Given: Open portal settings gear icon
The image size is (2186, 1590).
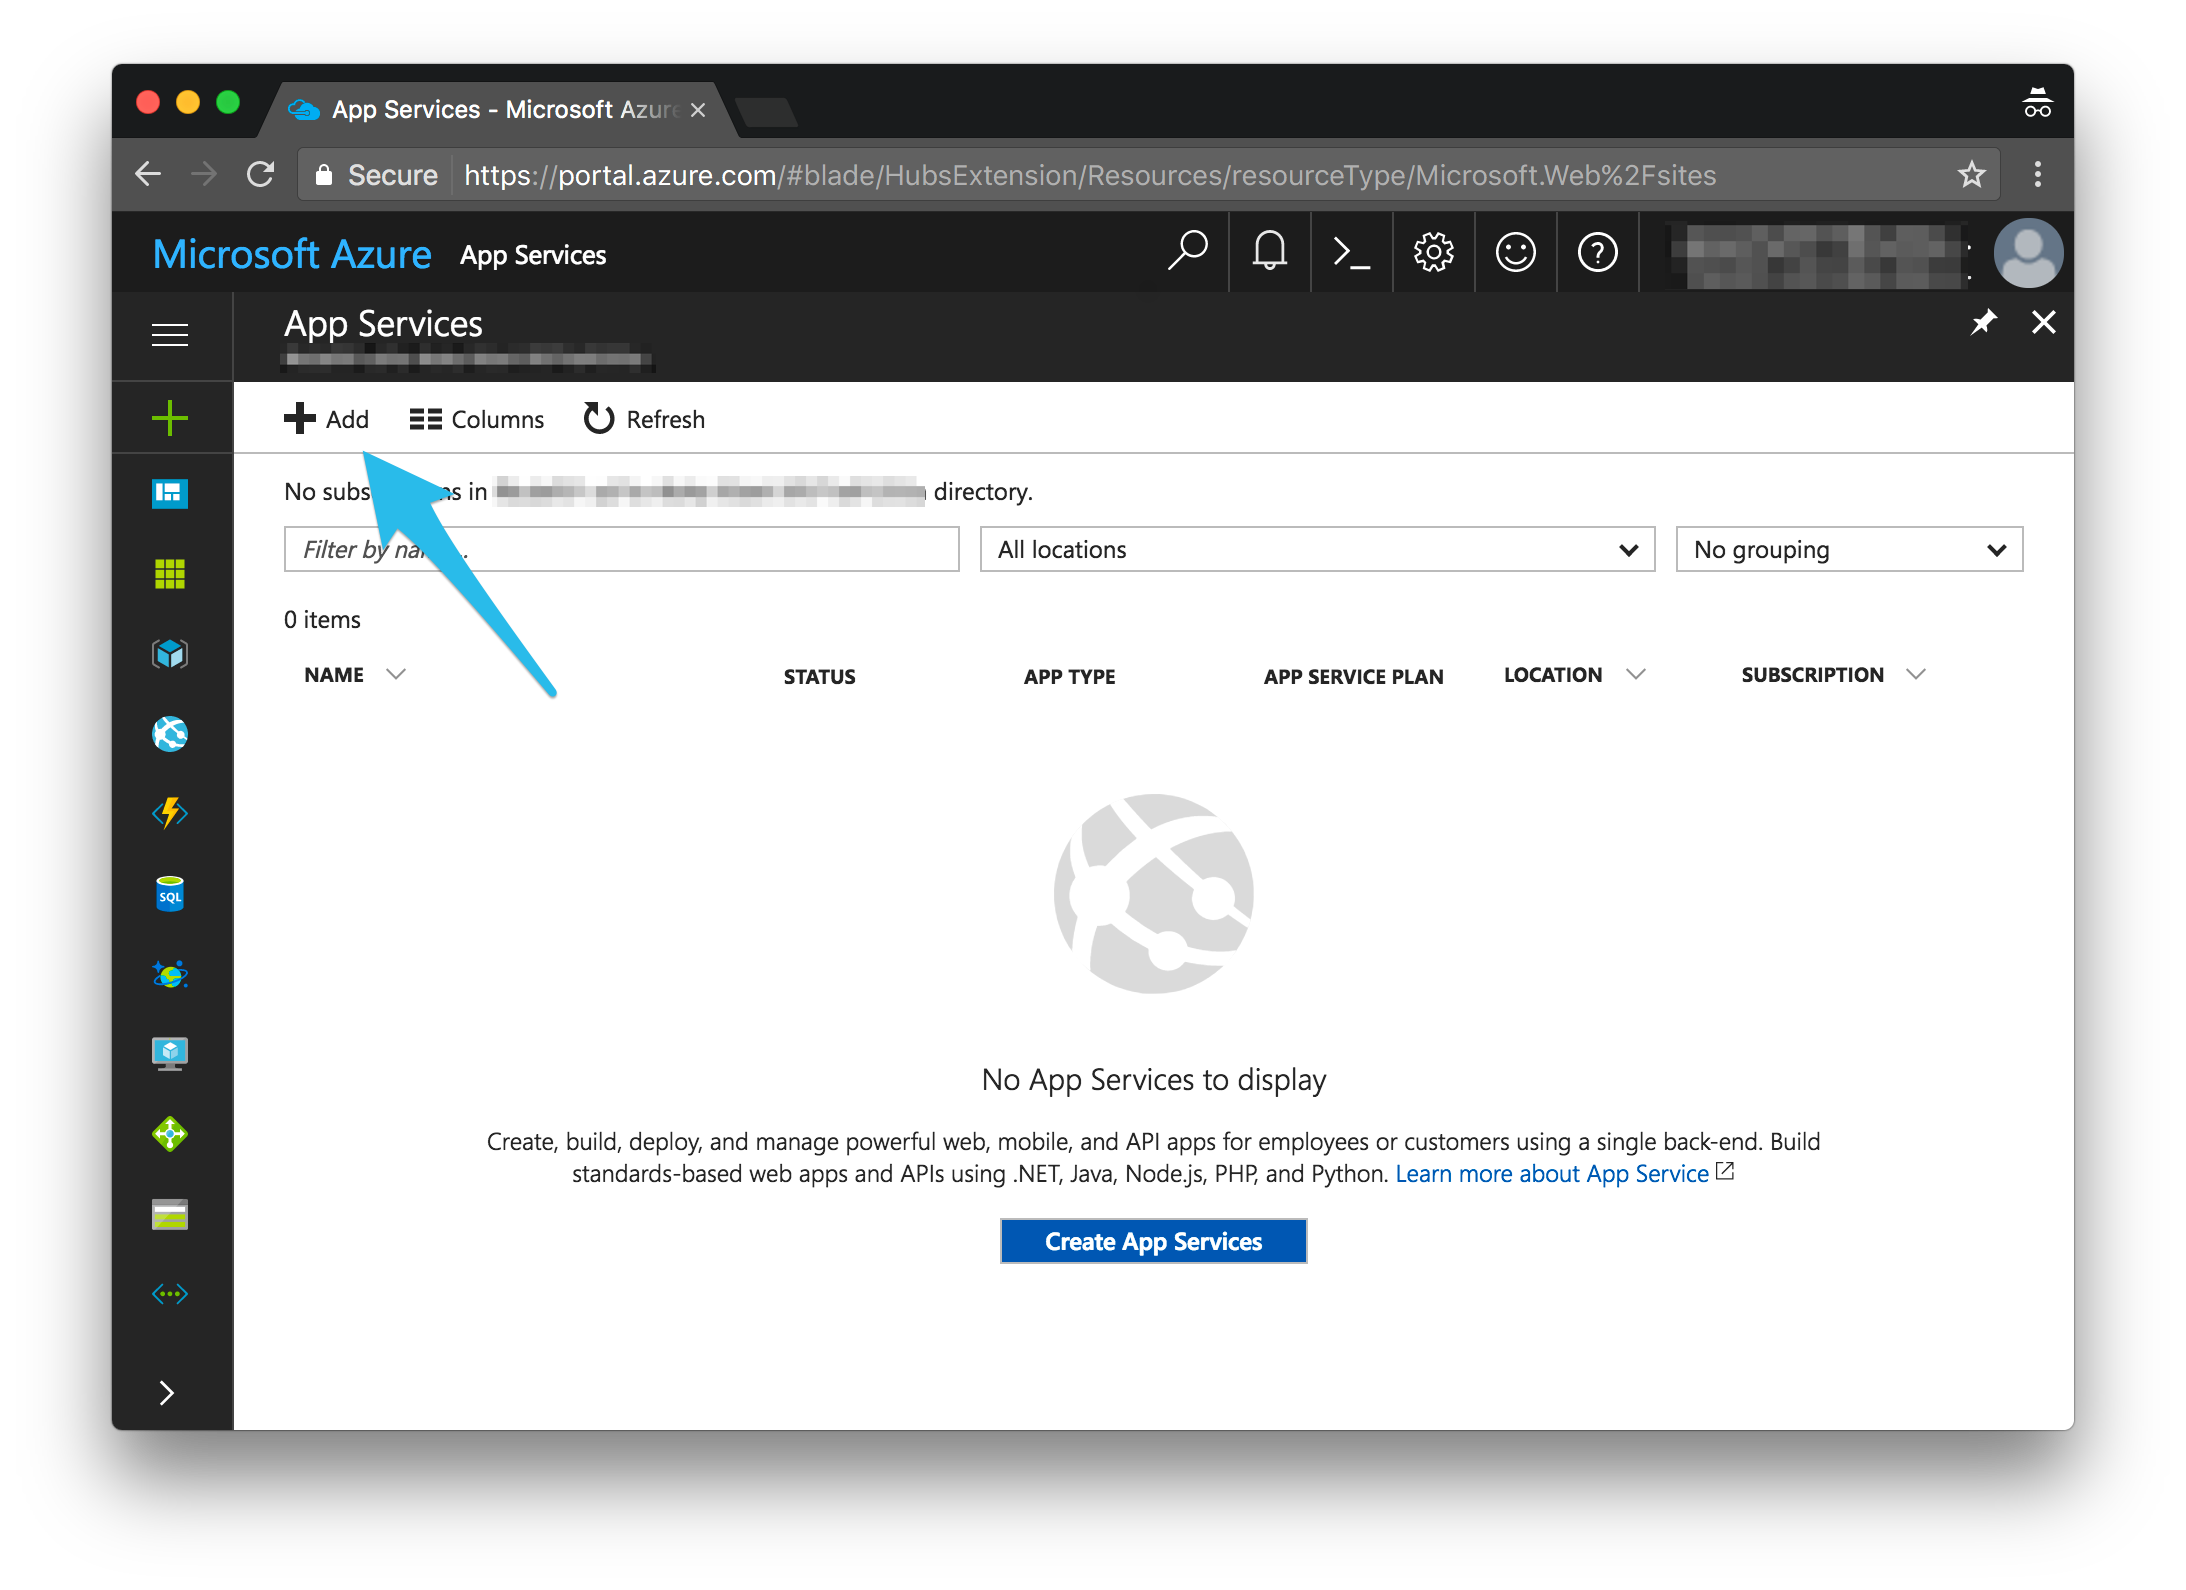Looking at the screenshot, I should 1434,252.
